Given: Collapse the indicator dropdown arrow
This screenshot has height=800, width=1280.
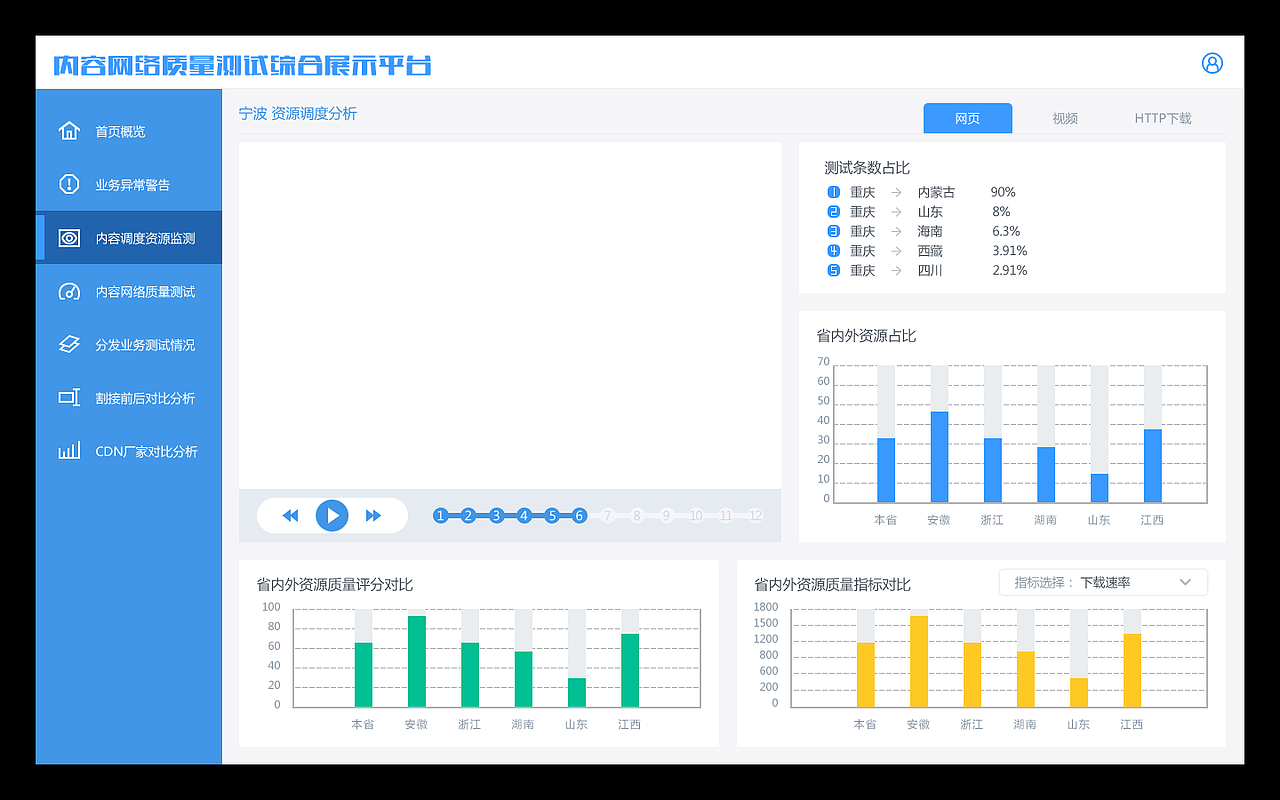Looking at the screenshot, I should point(1186,582).
